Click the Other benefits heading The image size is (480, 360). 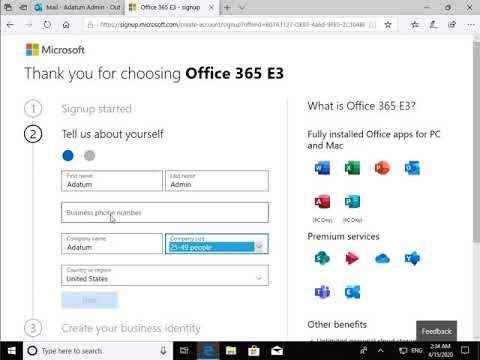(x=337, y=324)
